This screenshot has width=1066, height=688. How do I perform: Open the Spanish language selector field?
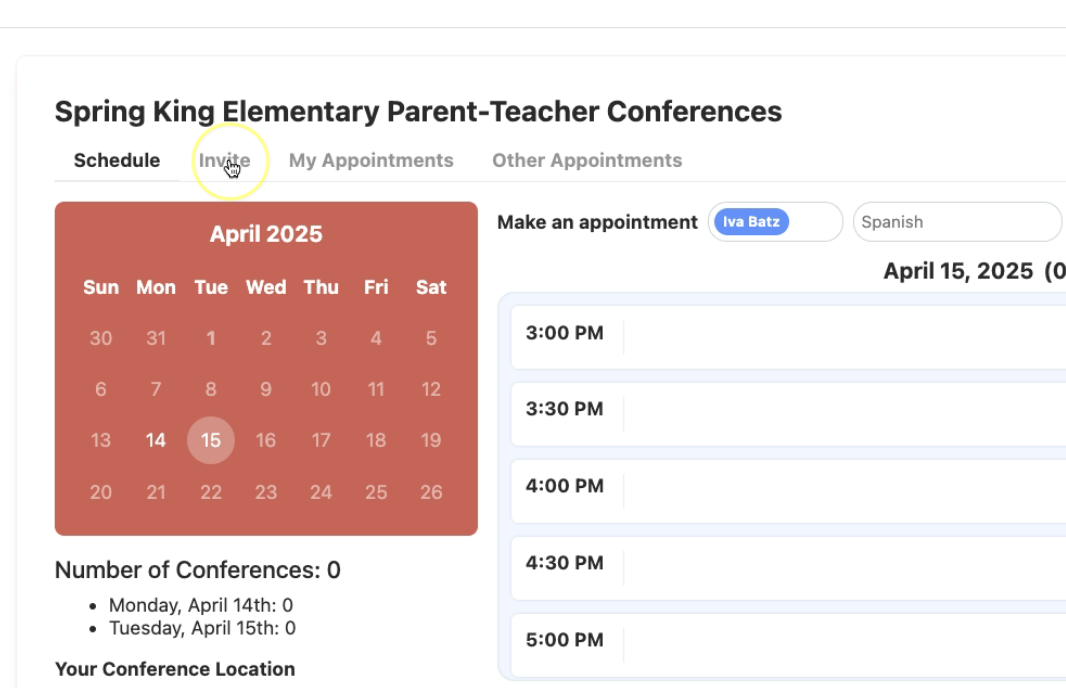pos(956,222)
